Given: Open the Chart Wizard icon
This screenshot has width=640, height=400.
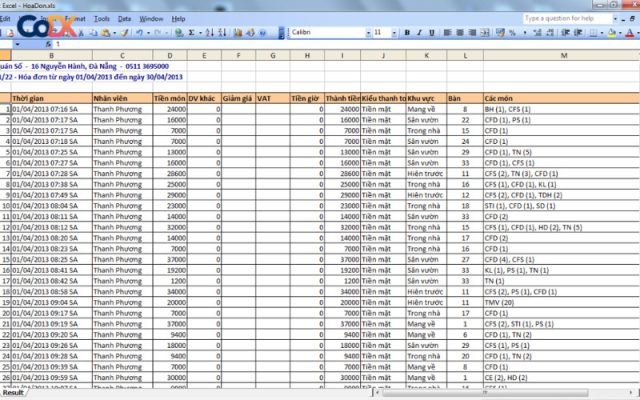Looking at the screenshot, I should tap(238, 33).
